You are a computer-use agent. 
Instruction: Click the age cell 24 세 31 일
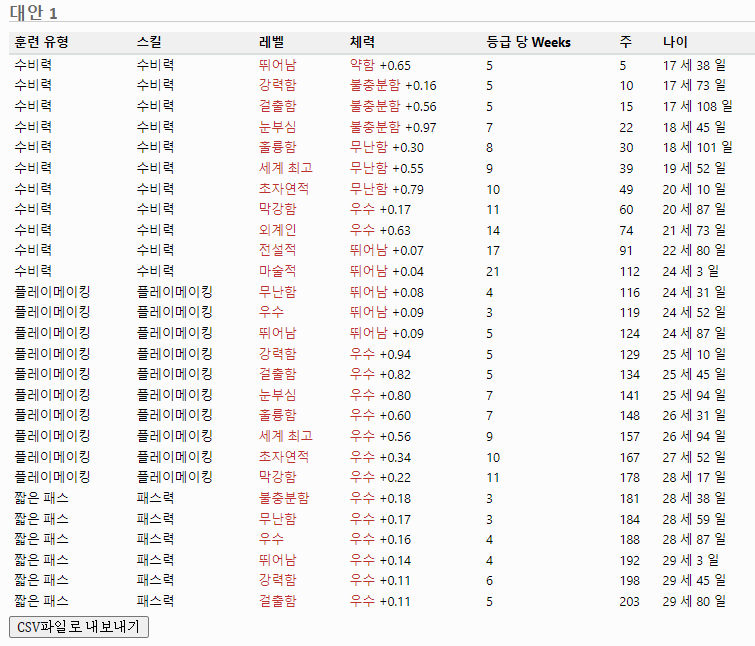(x=694, y=292)
